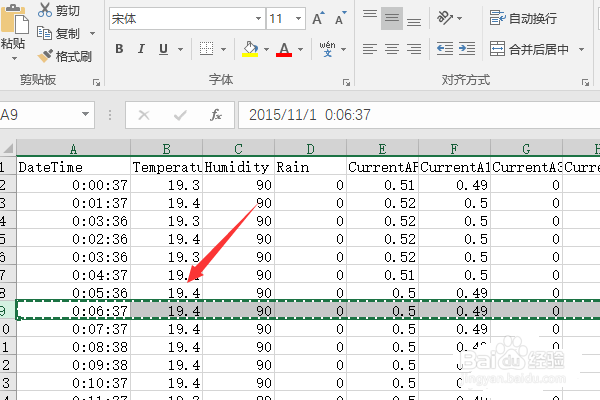600x400 pixels.
Task: Click the Cut (剪切) scissors button
Action: point(59,10)
